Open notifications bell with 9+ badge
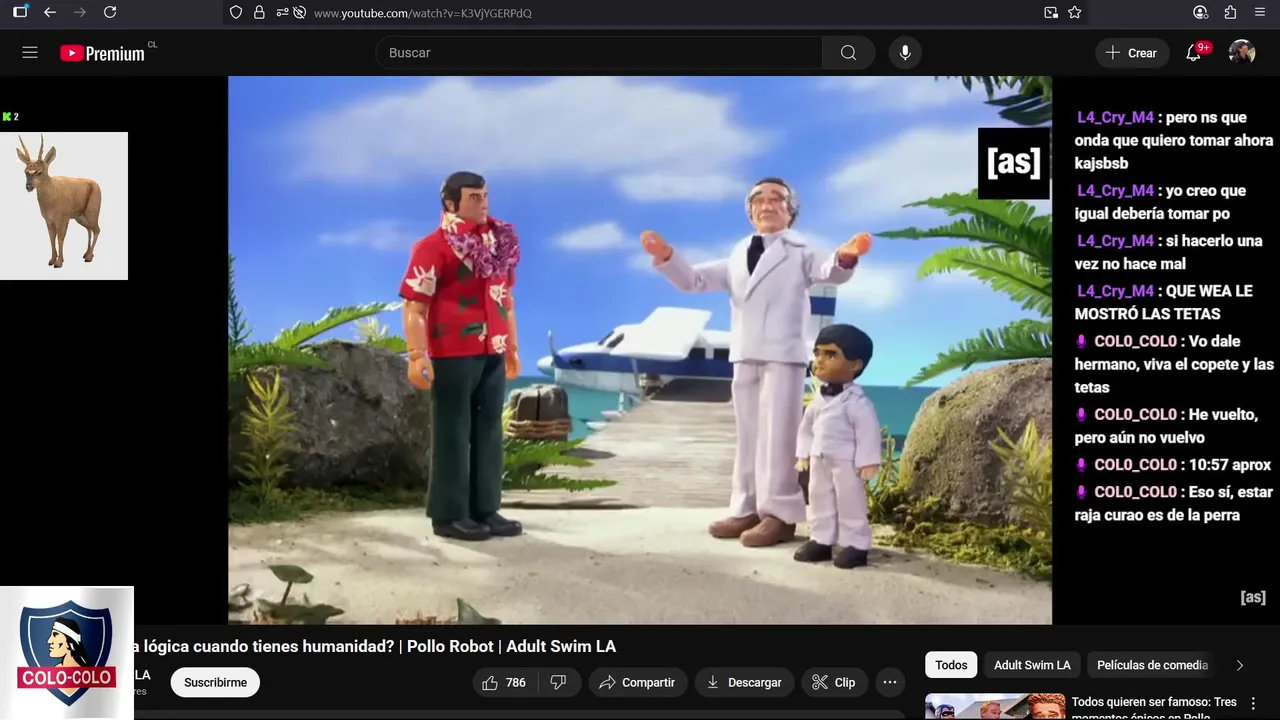 pyautogui.click(x=1194, y=53)
